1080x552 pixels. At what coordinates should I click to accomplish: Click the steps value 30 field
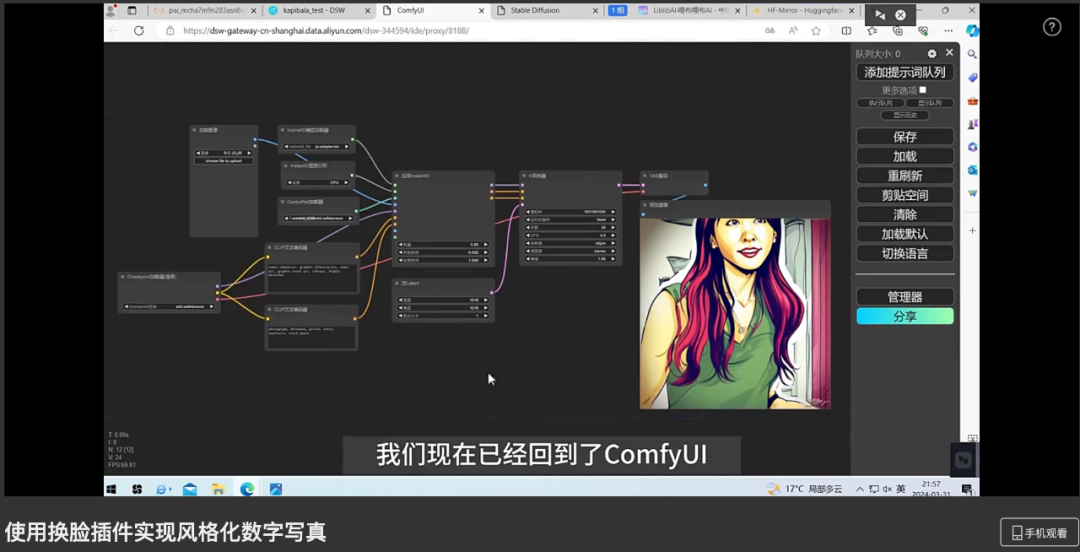(x=570, y=227)
